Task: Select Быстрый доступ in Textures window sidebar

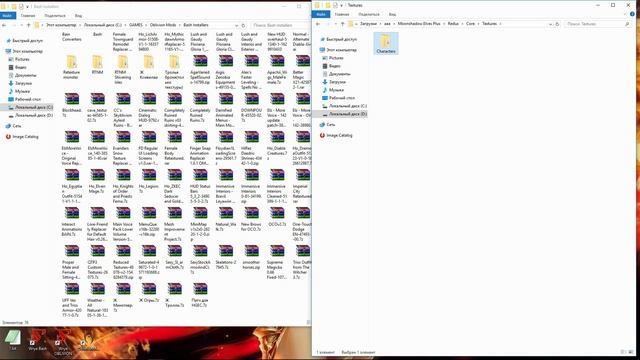Action: 338,39
